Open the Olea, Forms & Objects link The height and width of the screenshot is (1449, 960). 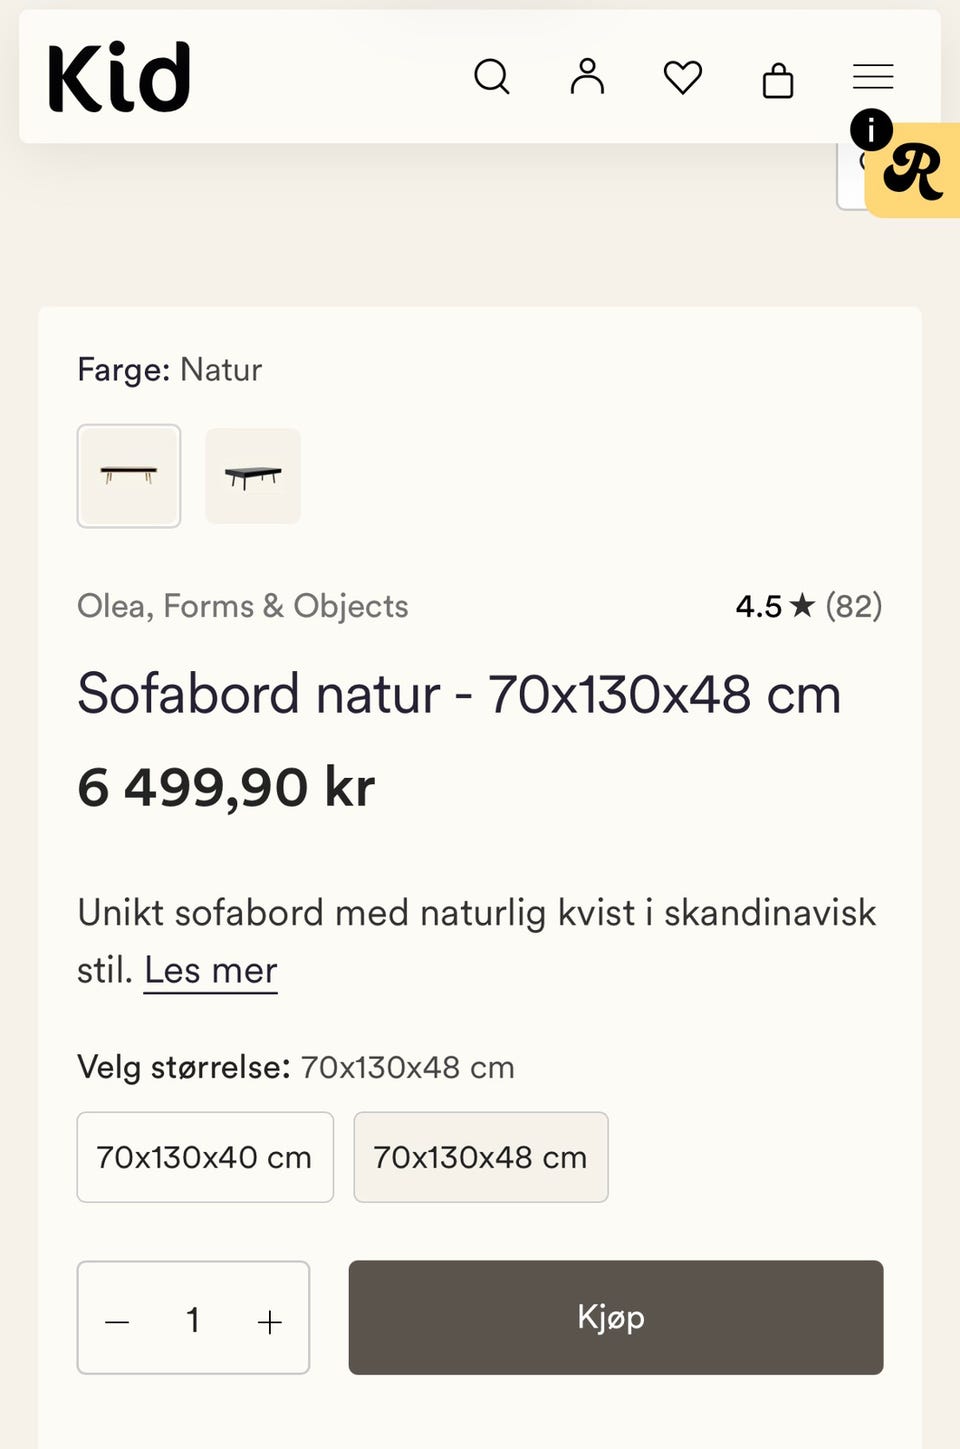click(243, 606)
